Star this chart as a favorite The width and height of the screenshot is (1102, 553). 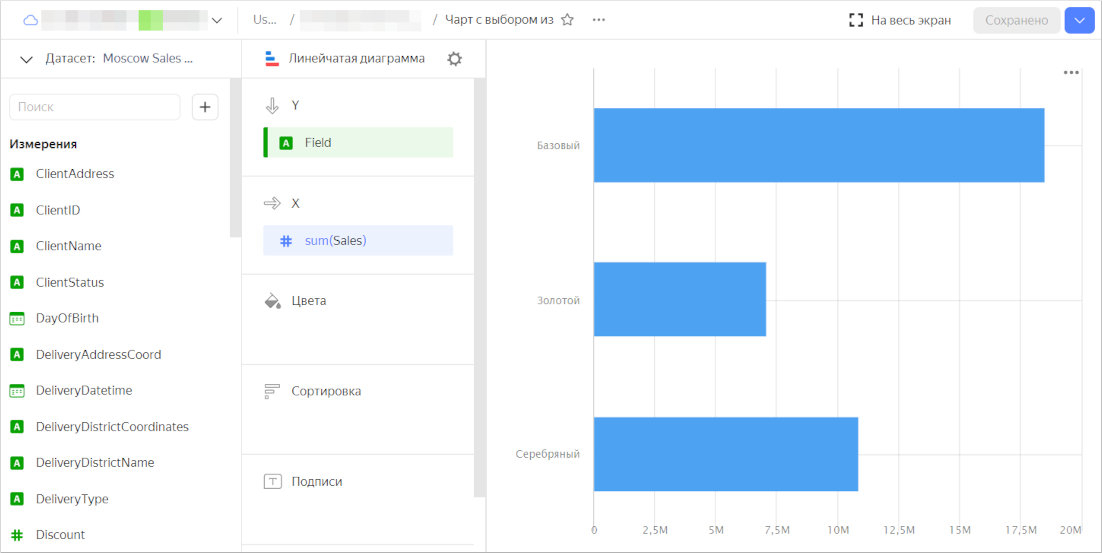[568, 20]
